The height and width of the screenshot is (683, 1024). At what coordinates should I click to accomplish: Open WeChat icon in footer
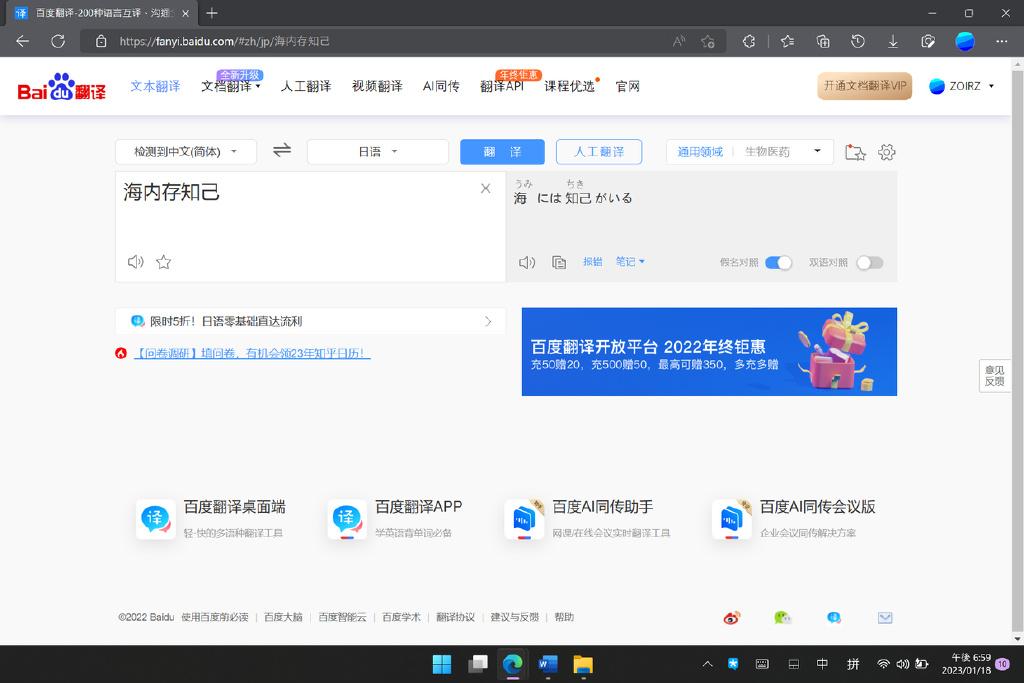coord(782,617)
